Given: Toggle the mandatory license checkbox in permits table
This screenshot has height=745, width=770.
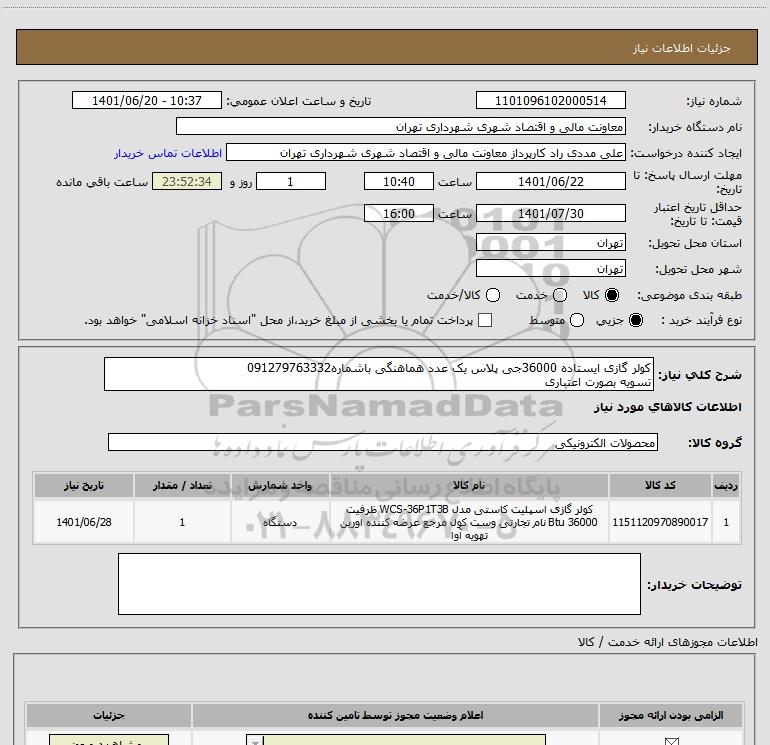Looking at the screenshot, I should [671, 741].
